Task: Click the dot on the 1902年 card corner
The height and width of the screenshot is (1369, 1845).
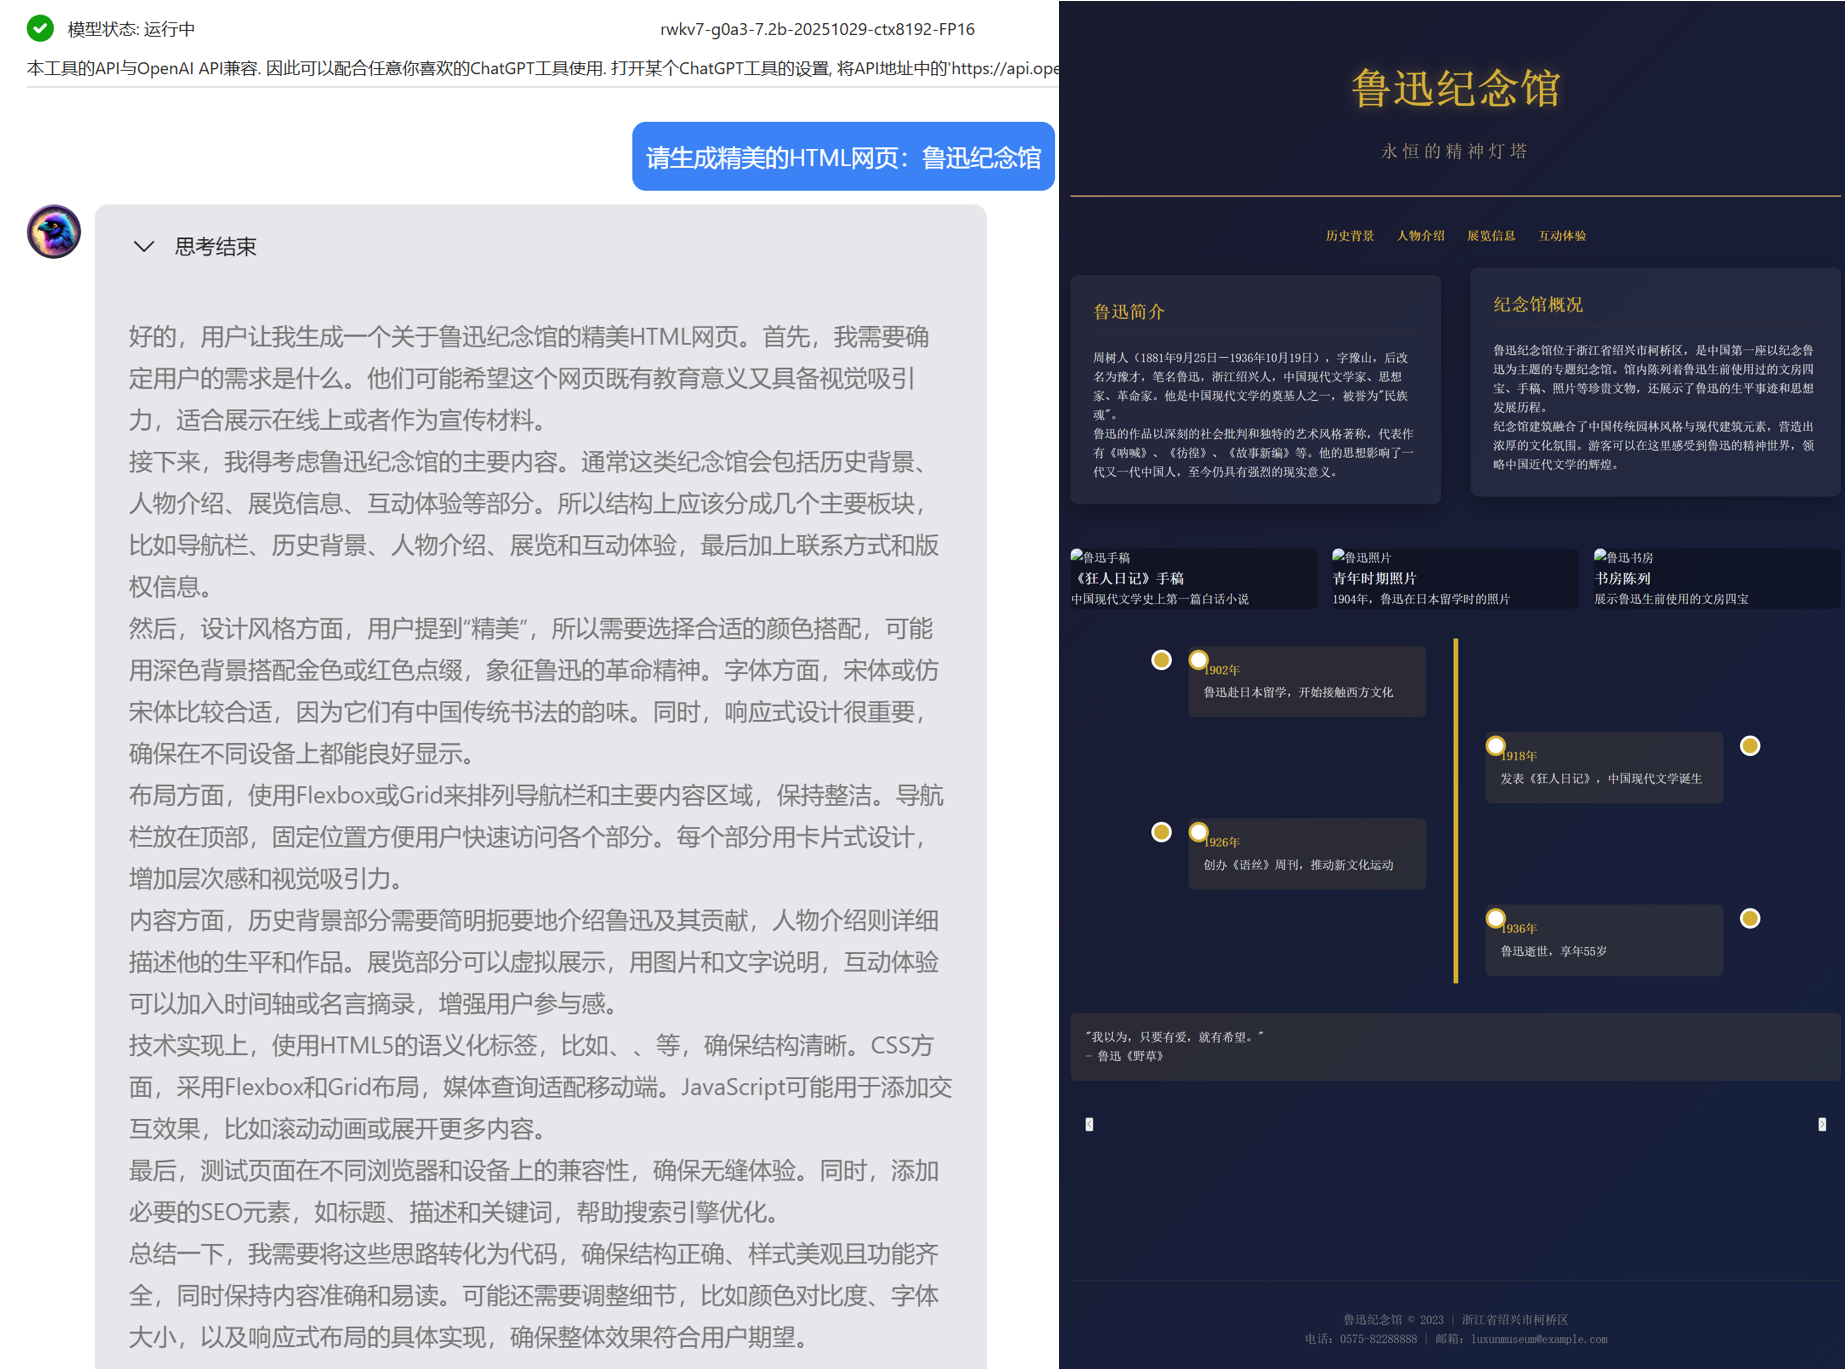Action: point(1198,660)
